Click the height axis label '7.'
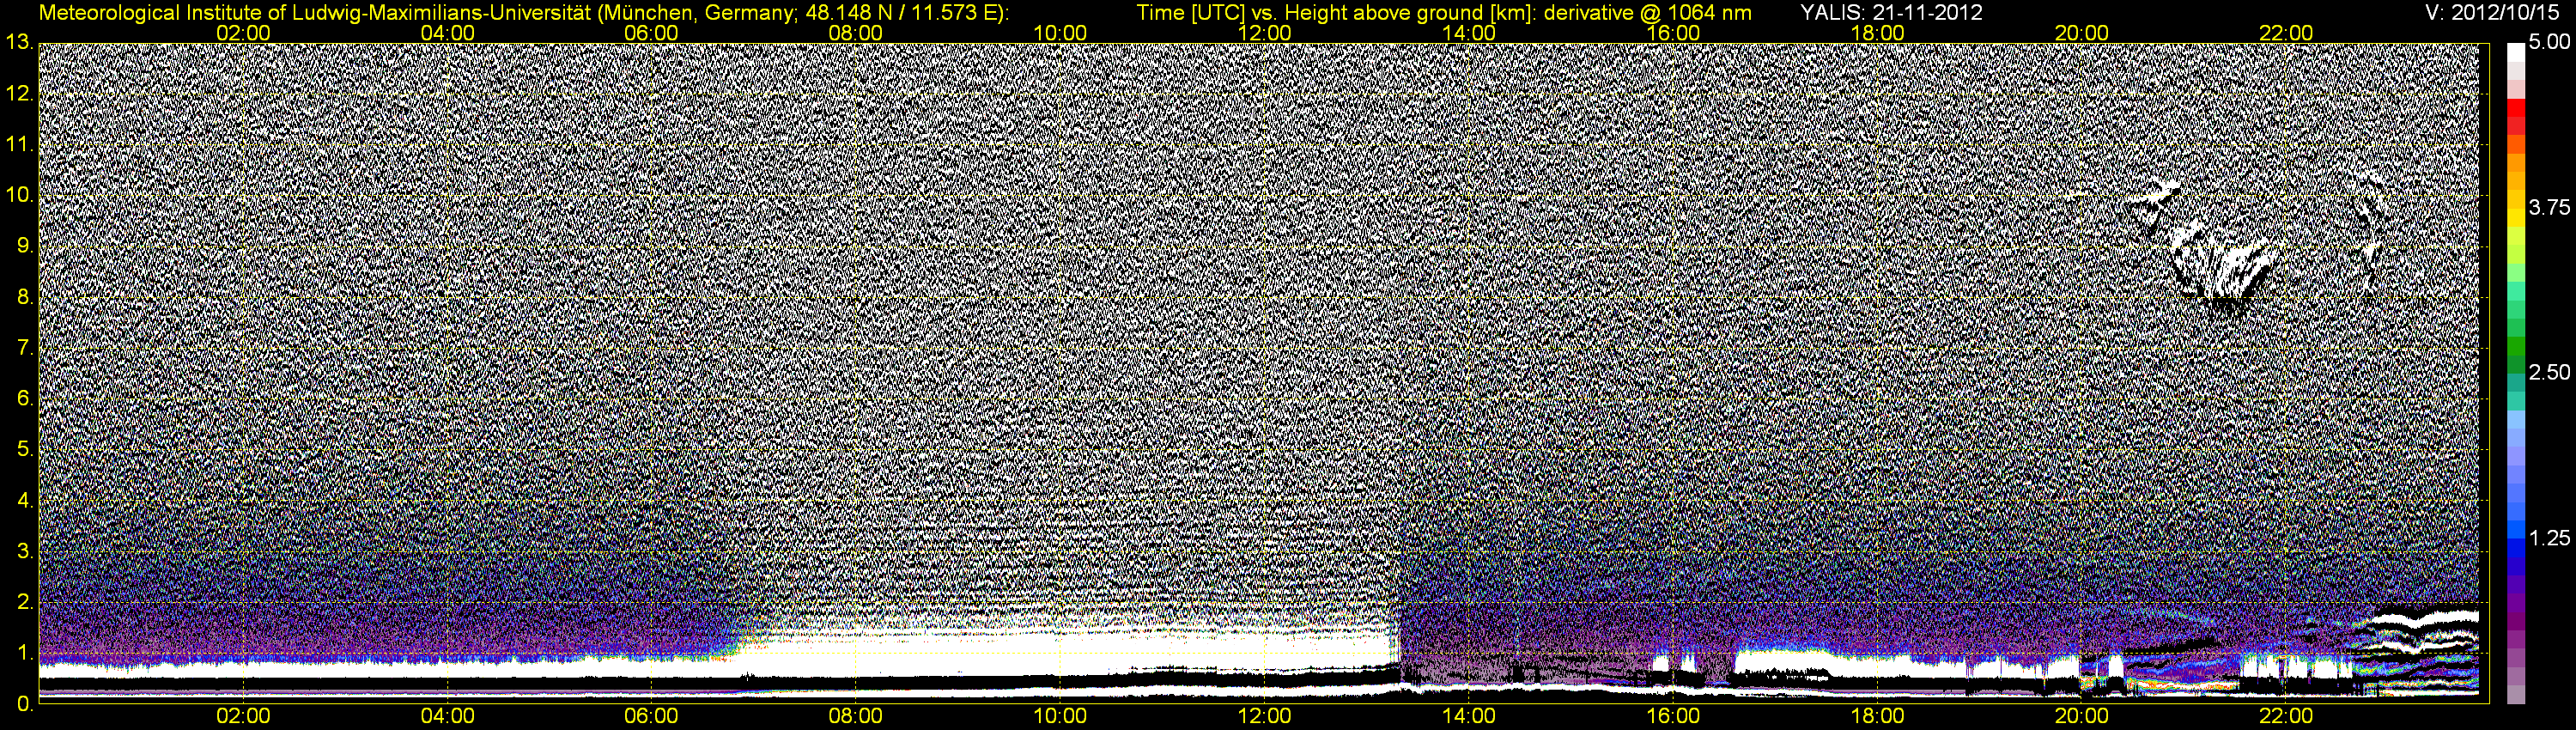 (25, 348)
